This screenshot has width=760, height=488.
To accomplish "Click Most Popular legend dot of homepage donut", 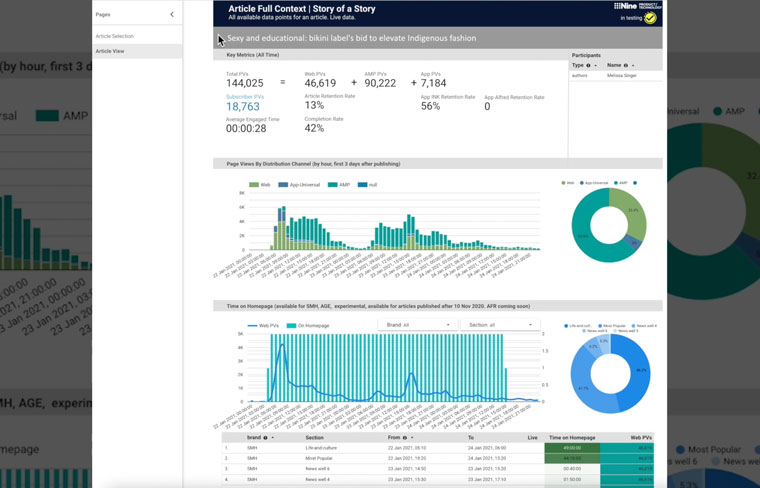I will (600, 326).
